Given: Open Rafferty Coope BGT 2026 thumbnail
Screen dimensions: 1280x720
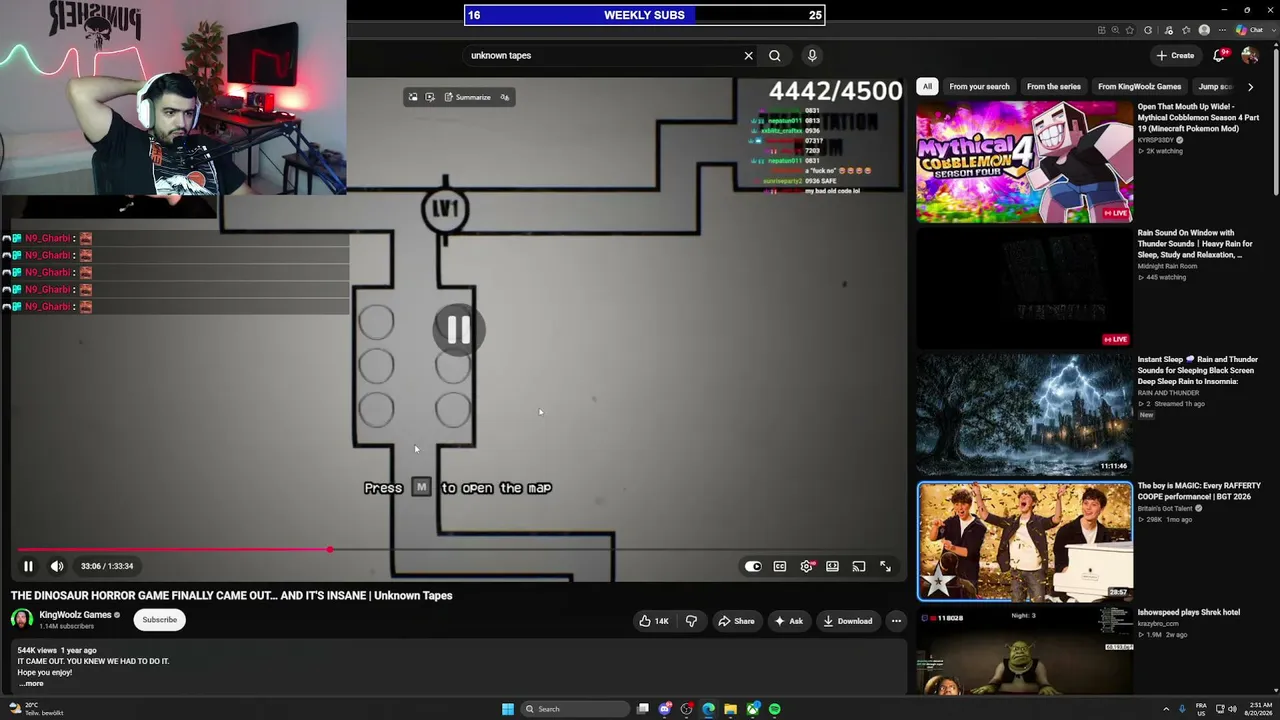Looking at the screenshot, I should 1025,541.
